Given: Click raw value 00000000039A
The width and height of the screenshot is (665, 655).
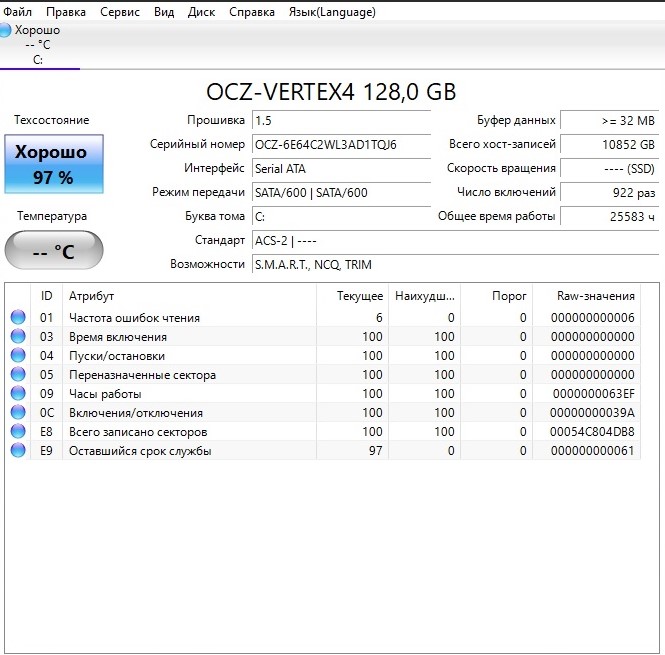Looking at the screenshot, I should (x=592, y=413).
